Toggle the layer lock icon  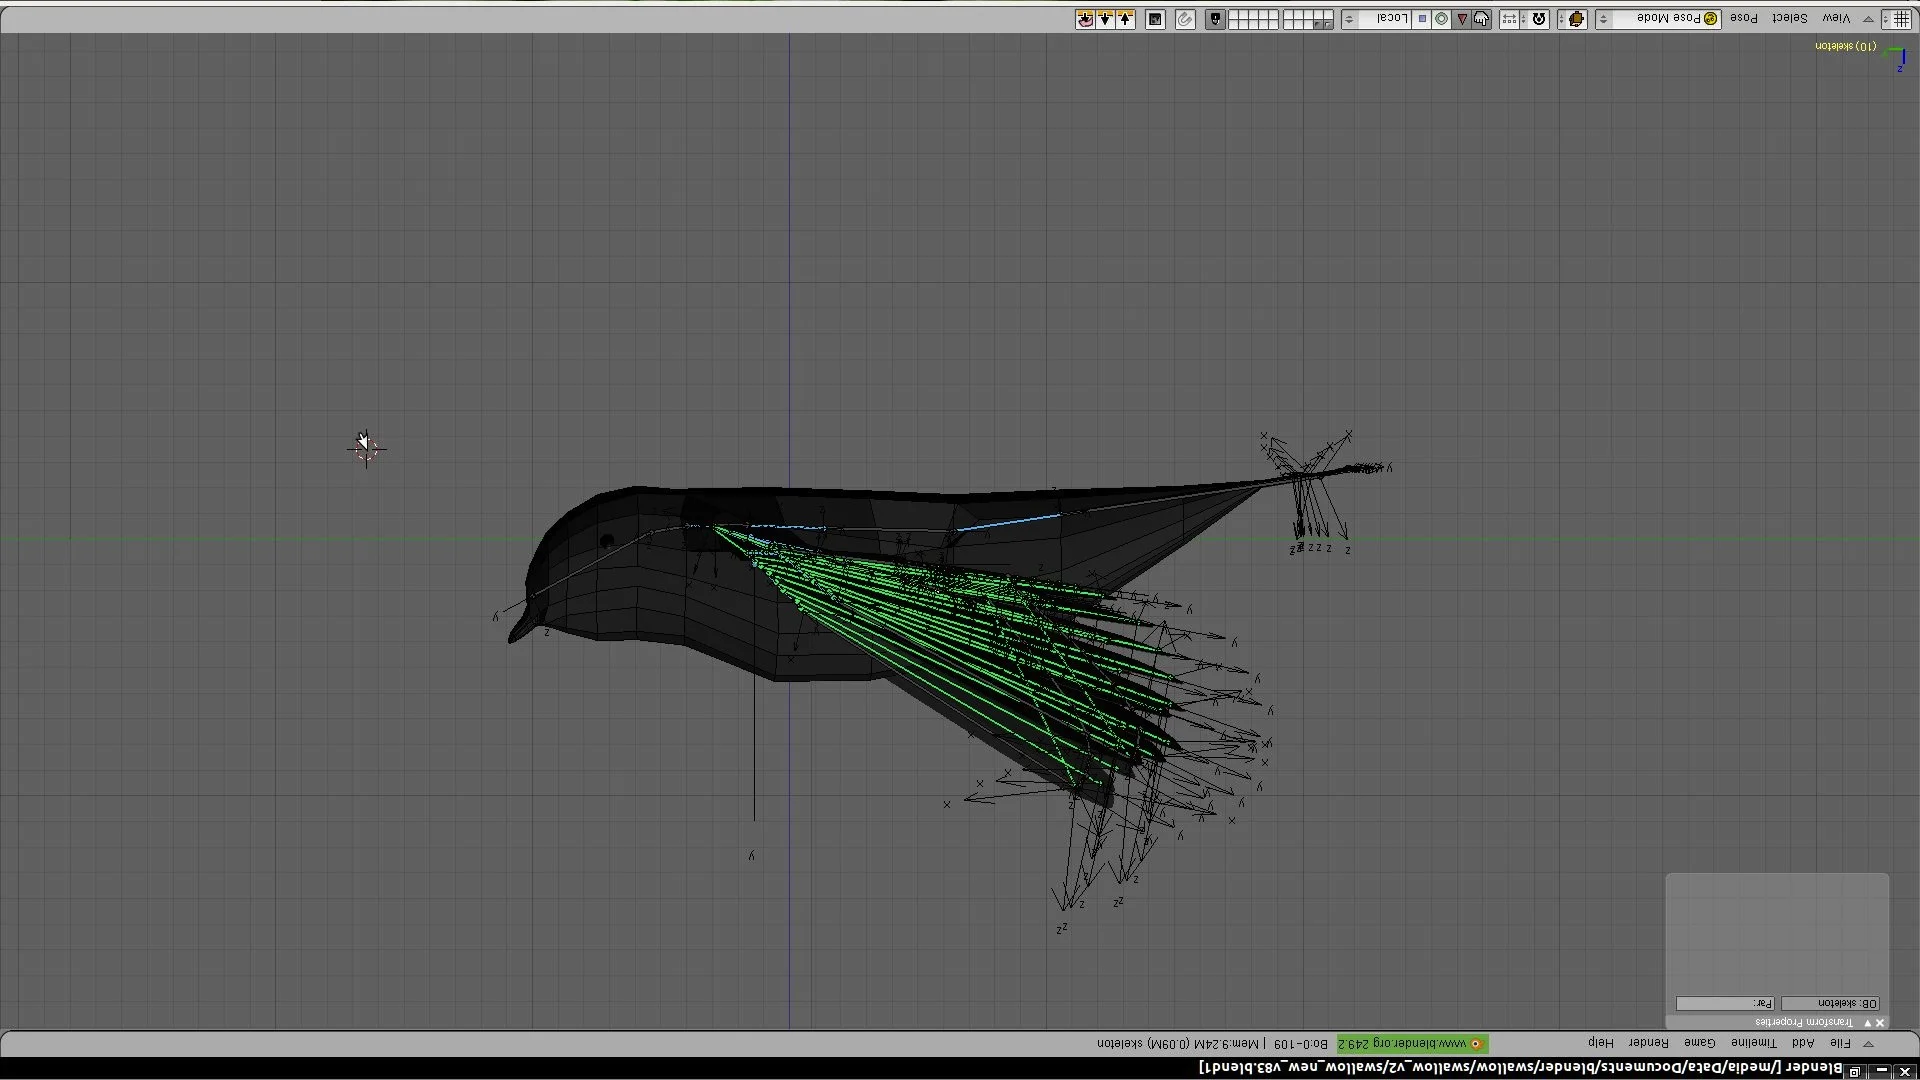1215,19
